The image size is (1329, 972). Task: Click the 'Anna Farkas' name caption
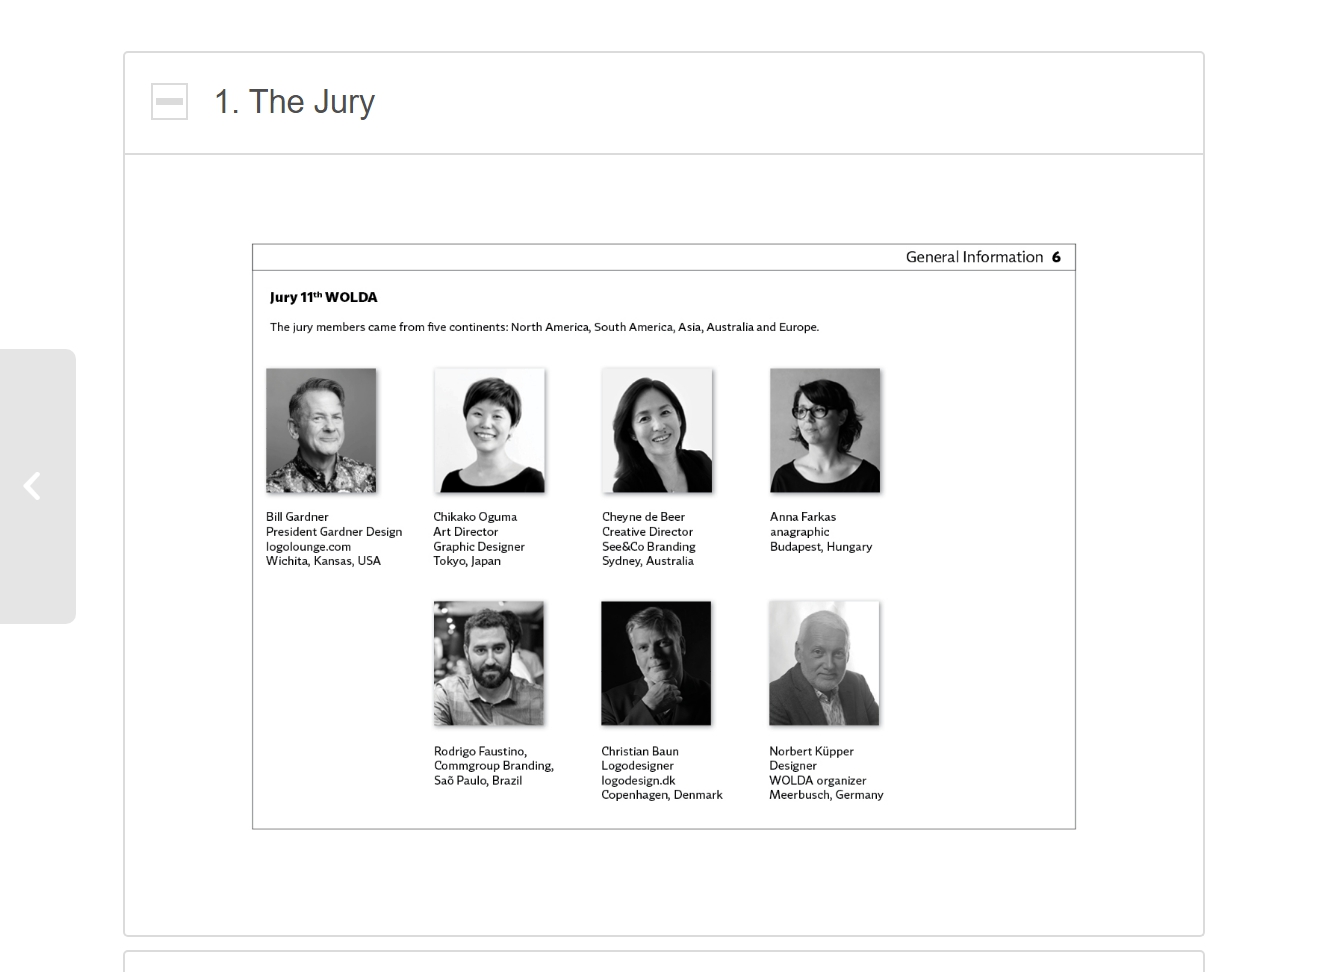tap(803, 517)
